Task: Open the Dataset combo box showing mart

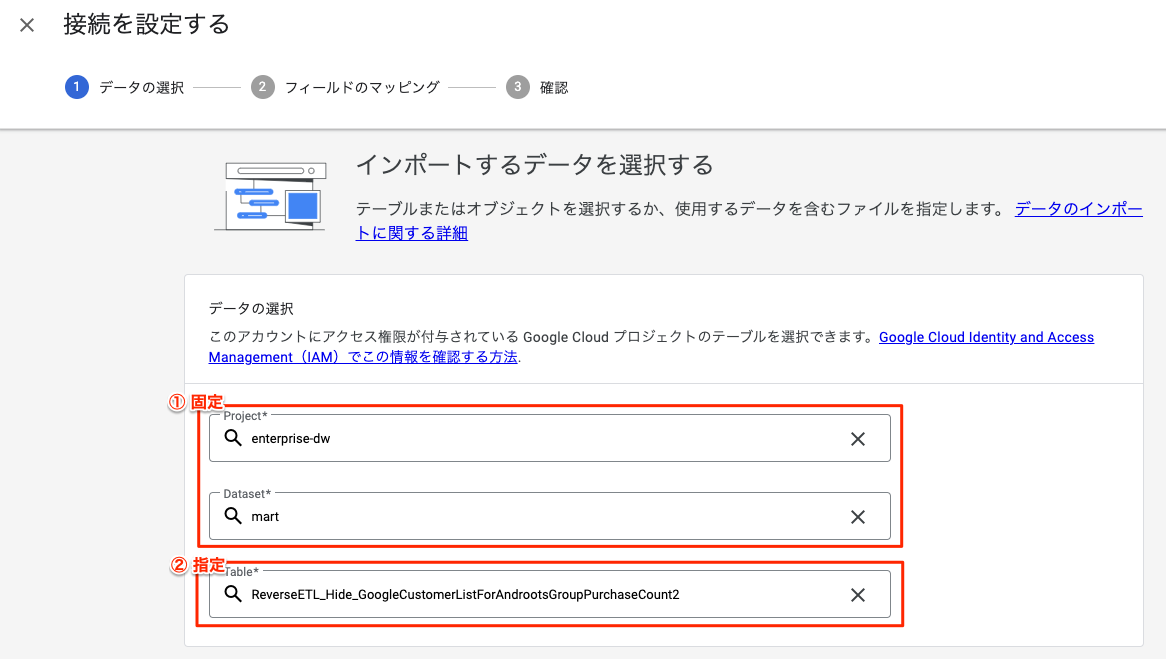Action: 540,517
